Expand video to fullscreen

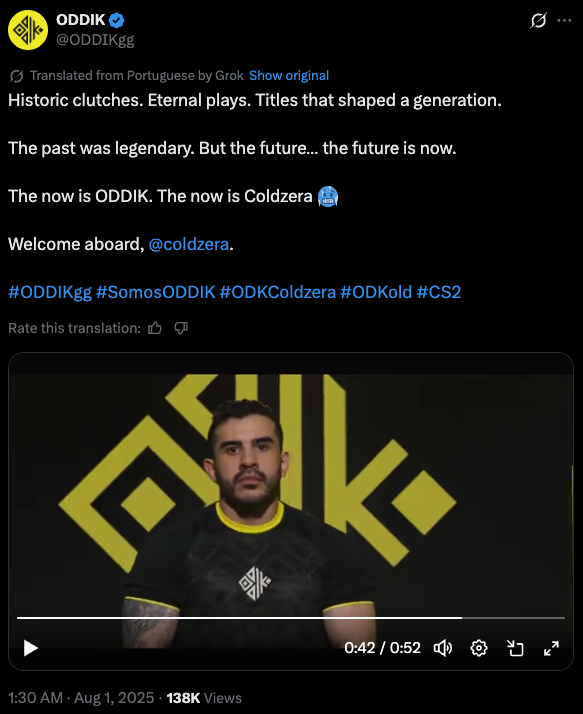click(x=551, y=648)
